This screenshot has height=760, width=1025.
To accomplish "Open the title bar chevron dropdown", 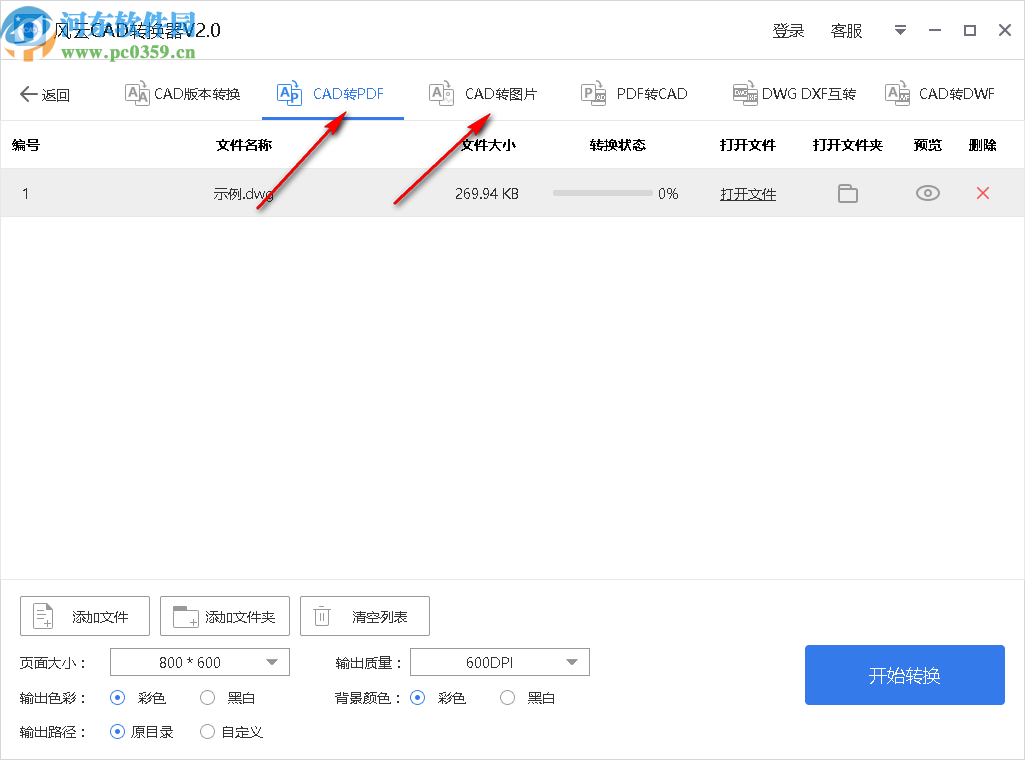I will coord(899,30).
